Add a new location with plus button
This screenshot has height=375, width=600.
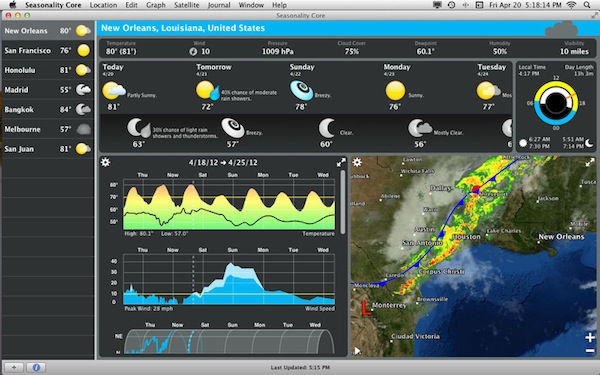14,367
